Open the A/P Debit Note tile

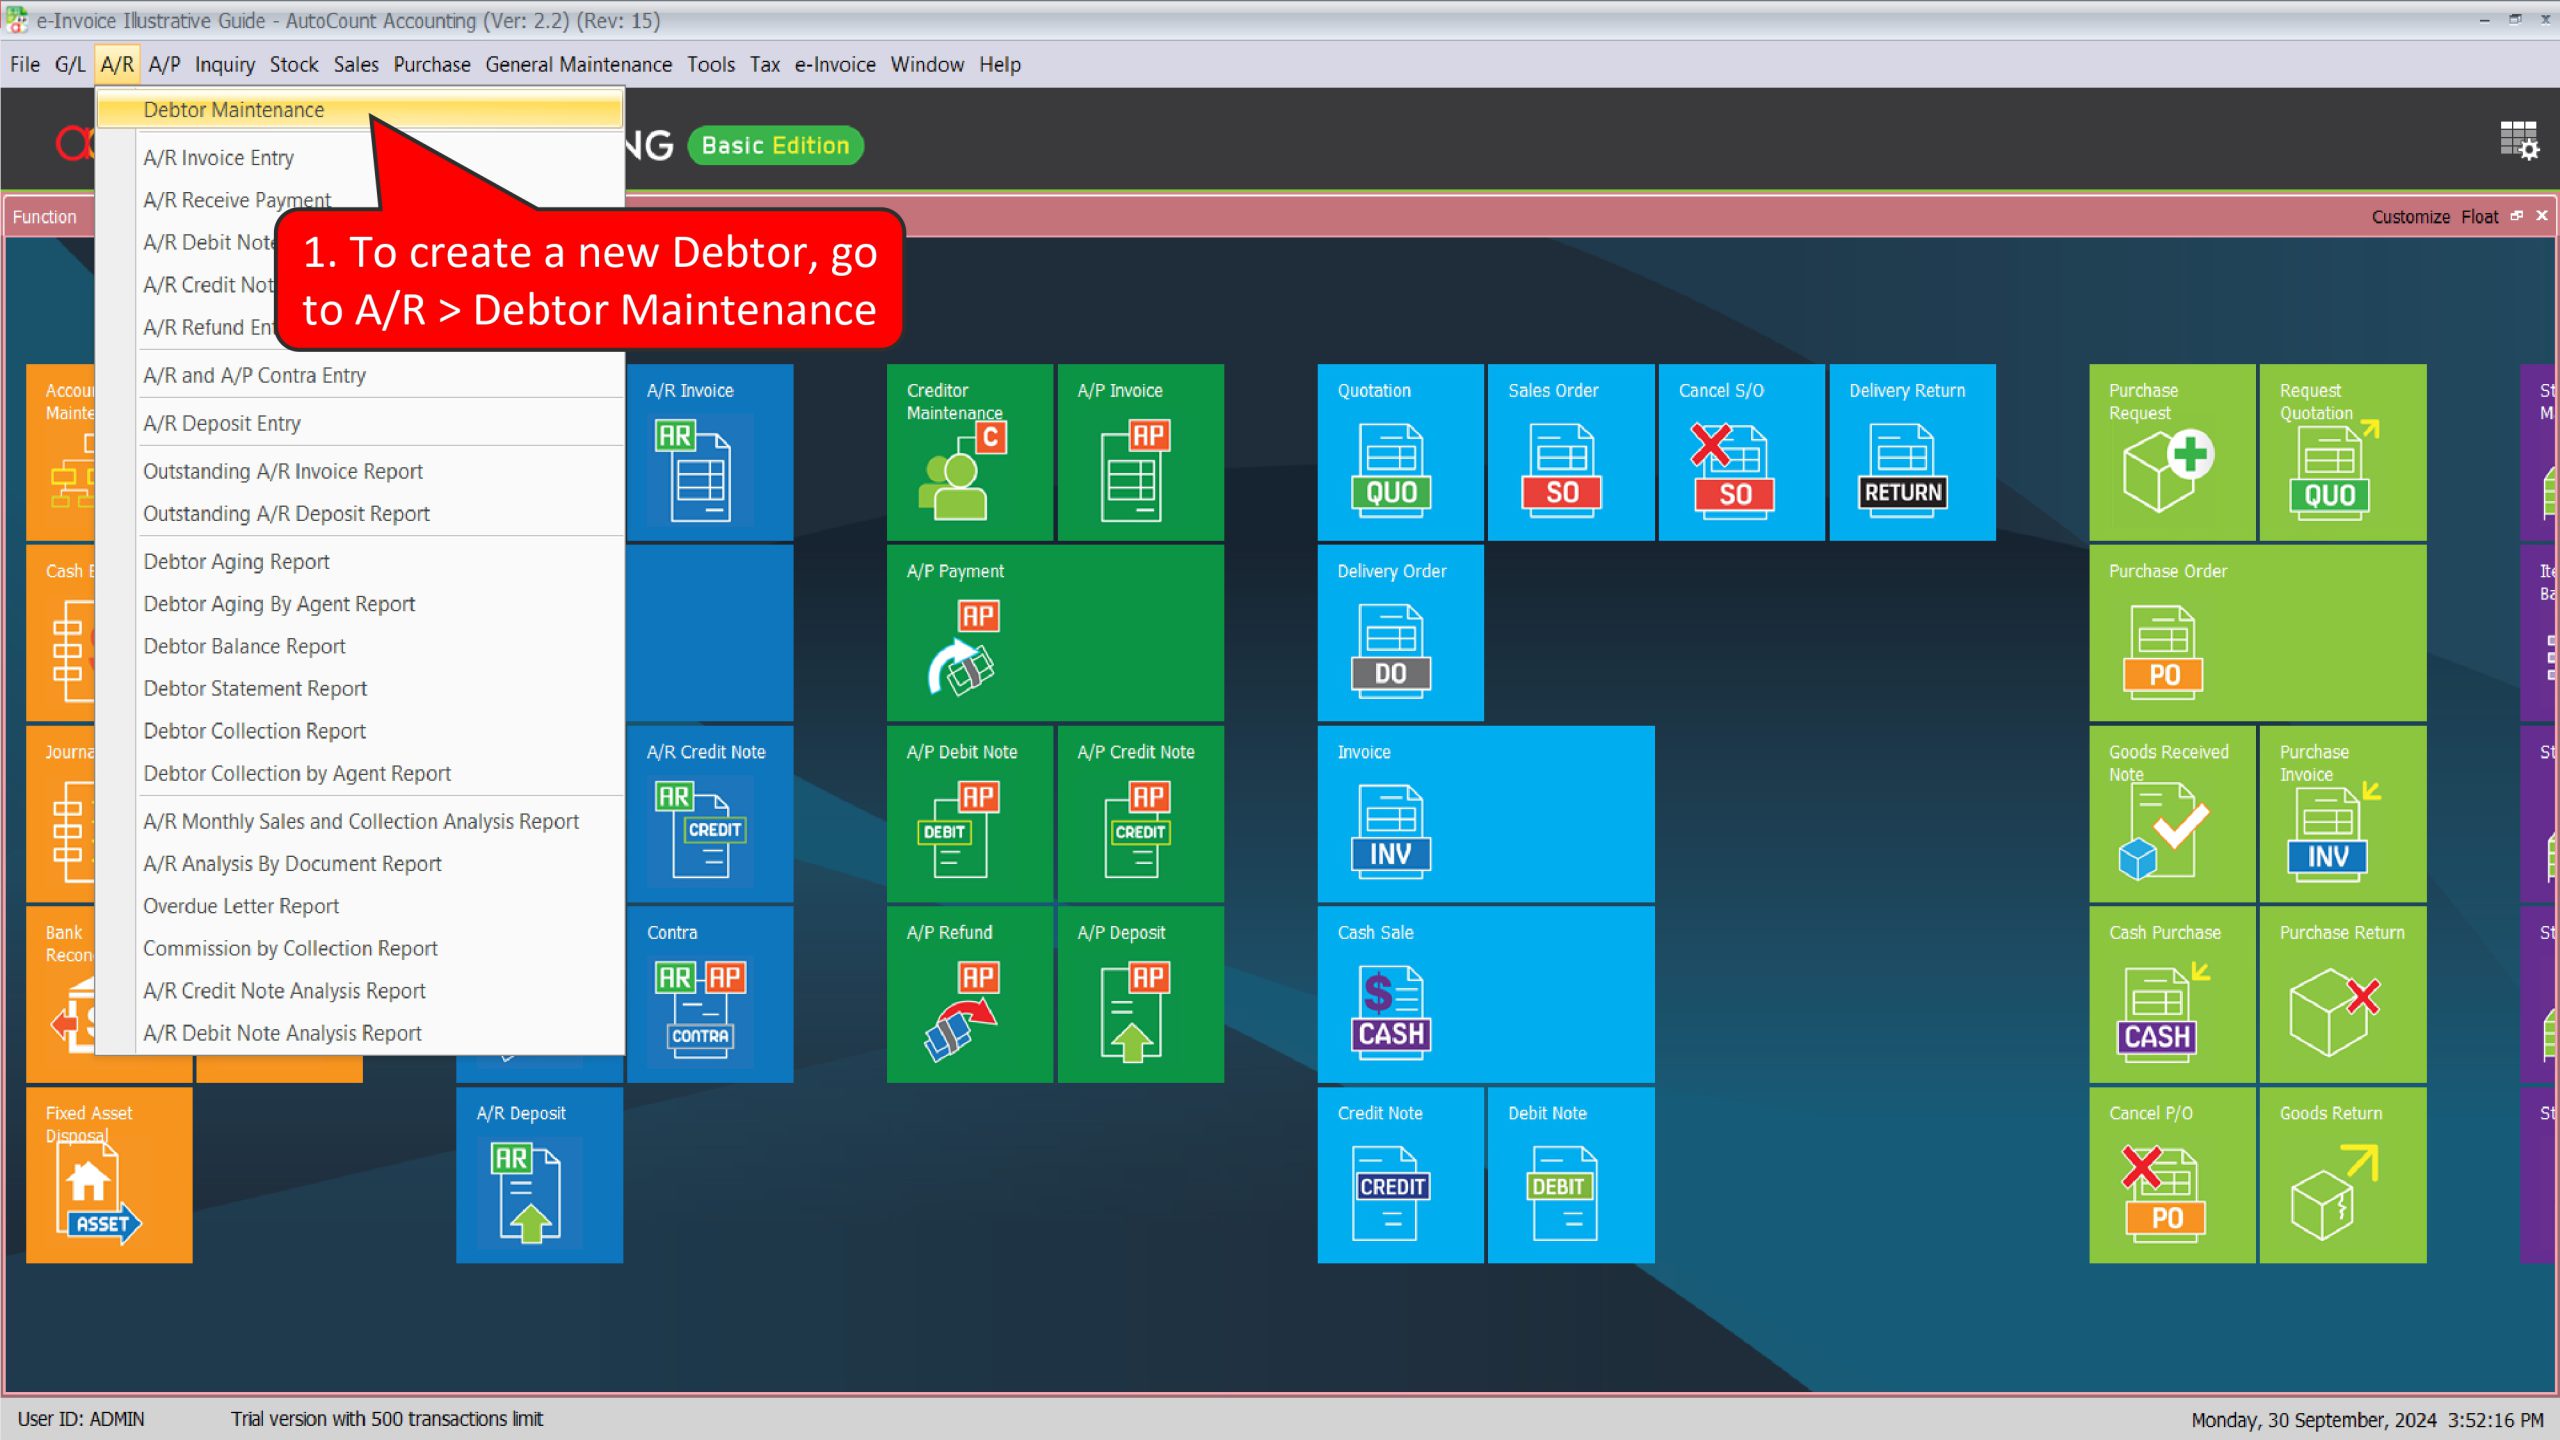[x=969, y=814]
